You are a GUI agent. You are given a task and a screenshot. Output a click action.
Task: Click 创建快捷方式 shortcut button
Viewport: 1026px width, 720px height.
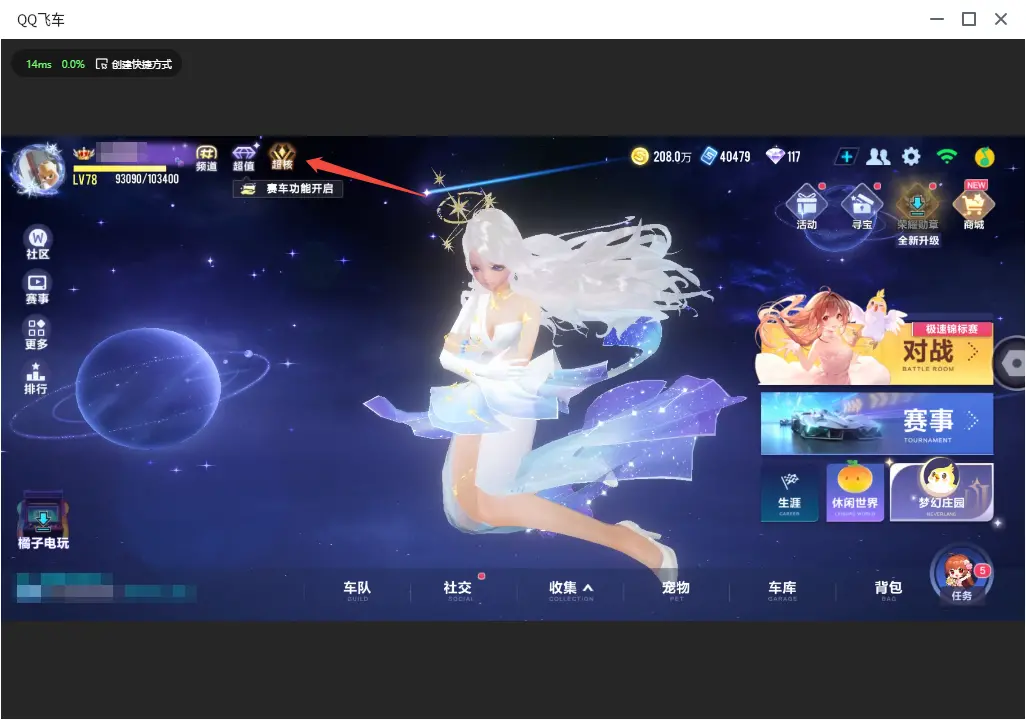(x=133, y=64)
